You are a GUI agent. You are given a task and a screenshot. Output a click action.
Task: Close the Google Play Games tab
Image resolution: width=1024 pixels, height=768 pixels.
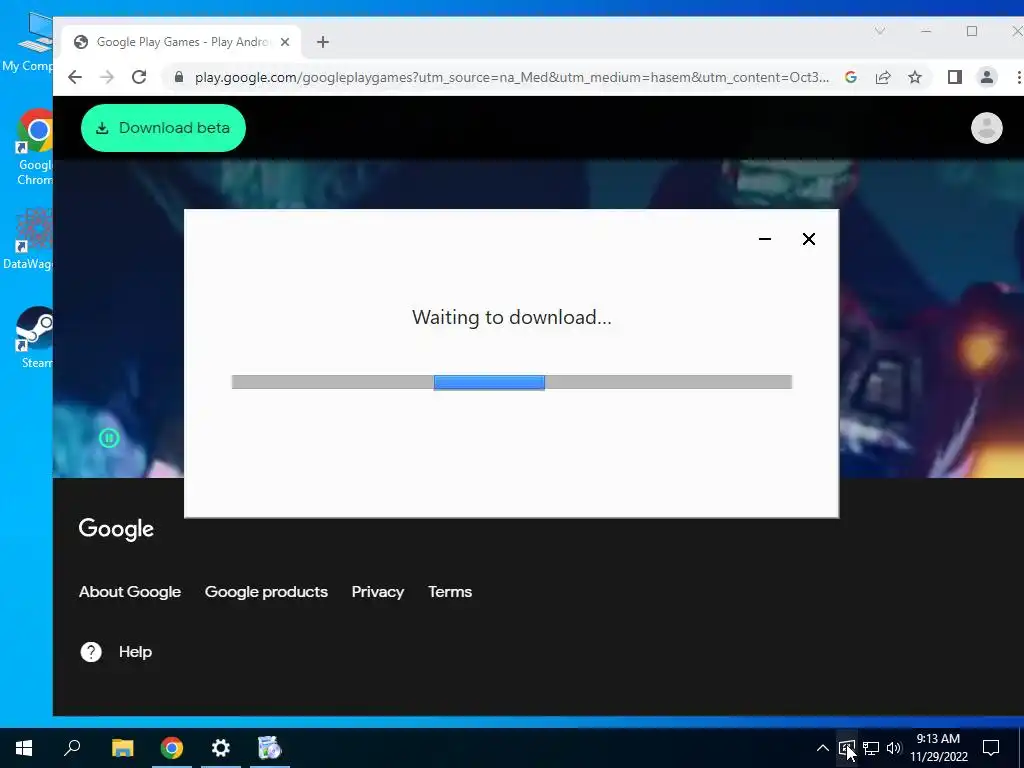(x=285, y=42)
